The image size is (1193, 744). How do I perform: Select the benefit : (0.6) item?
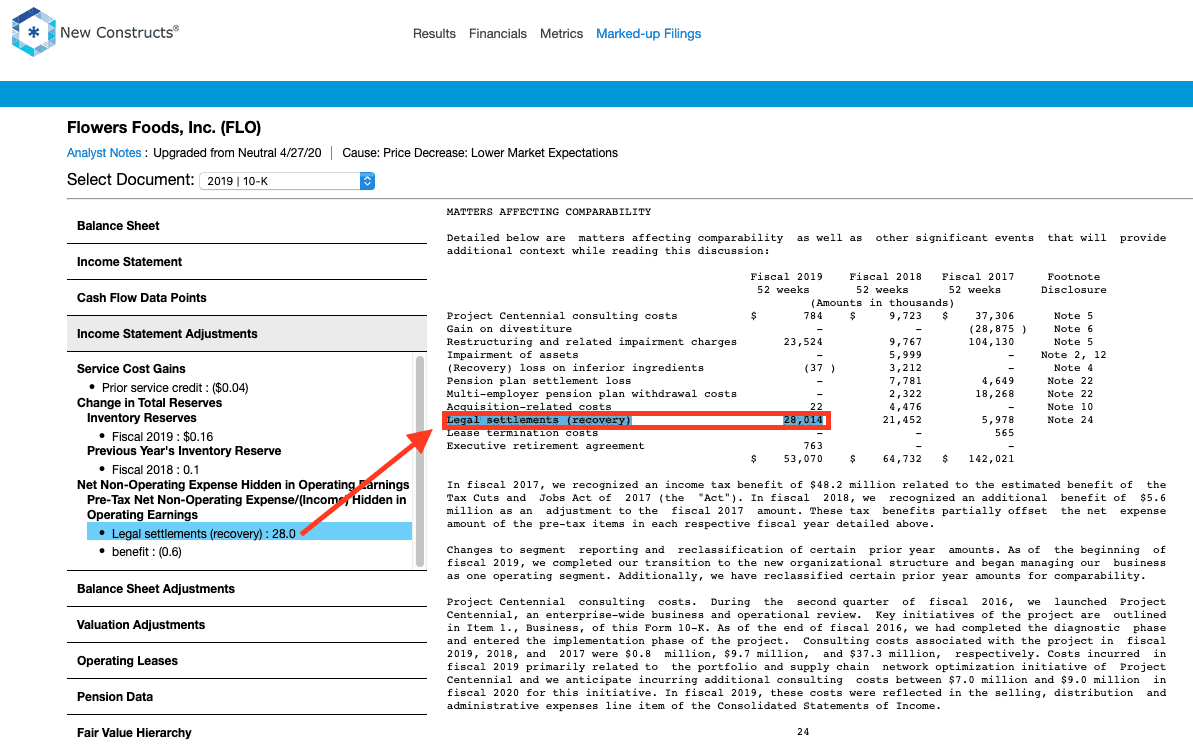click(147, 552)
